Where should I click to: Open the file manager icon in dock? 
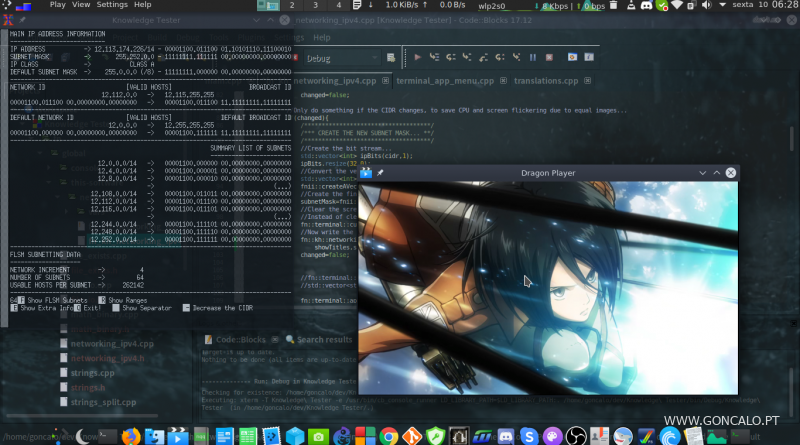click(x=154, y=437)
